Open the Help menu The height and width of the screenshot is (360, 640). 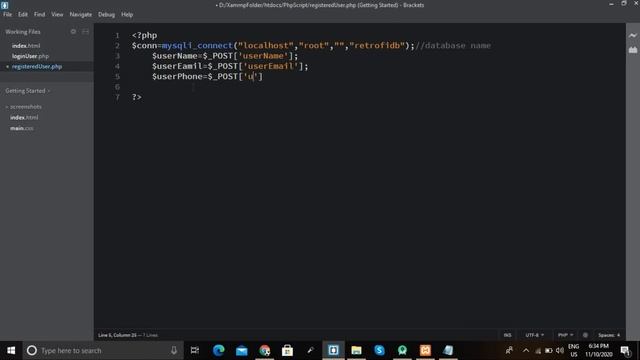coord(127,14)
